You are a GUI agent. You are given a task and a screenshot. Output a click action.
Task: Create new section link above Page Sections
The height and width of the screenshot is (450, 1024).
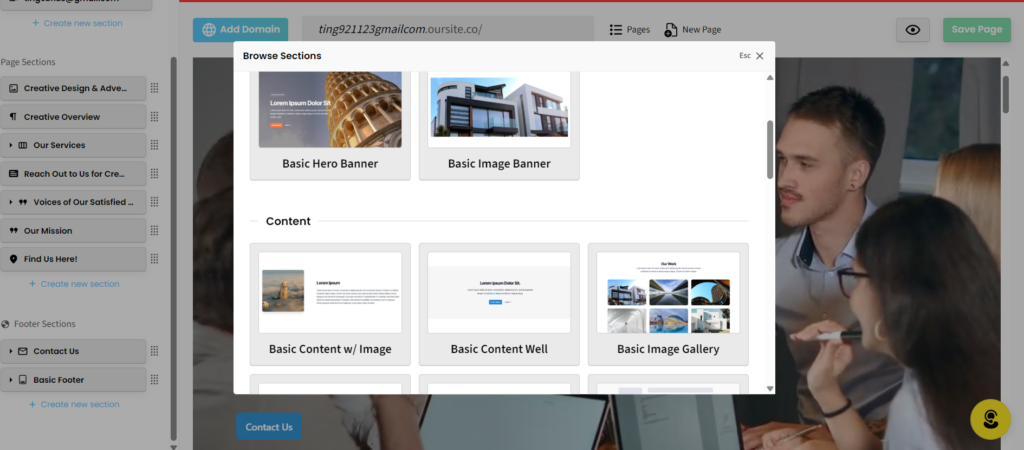pyautogui.click(x=77, y=23)
